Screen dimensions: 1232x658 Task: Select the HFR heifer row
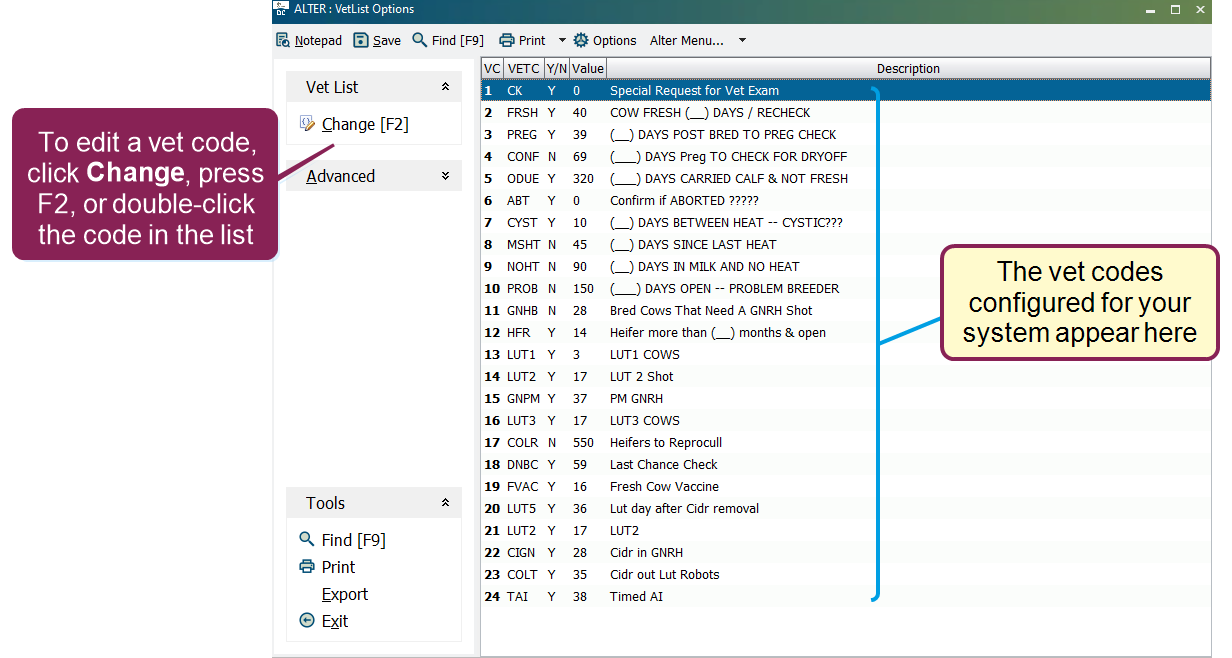point(845,333)
